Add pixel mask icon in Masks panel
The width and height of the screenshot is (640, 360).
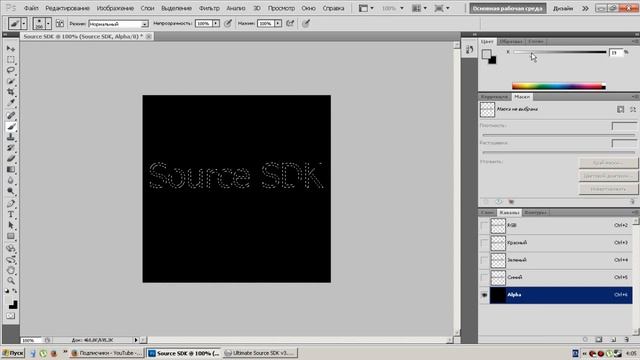pyautogui.click(x=620, y=109)
